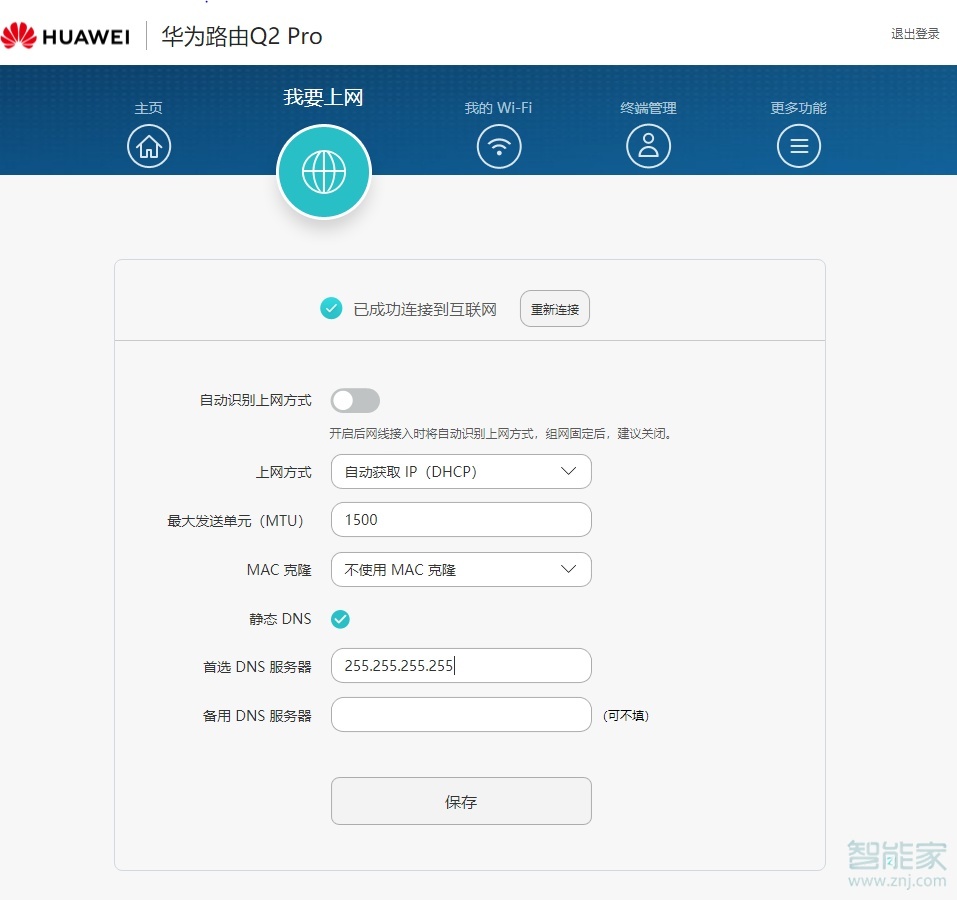Enable 自动识别上网方式 switch
The width and height of the screenshot is (957, 900).
[355, 399]
